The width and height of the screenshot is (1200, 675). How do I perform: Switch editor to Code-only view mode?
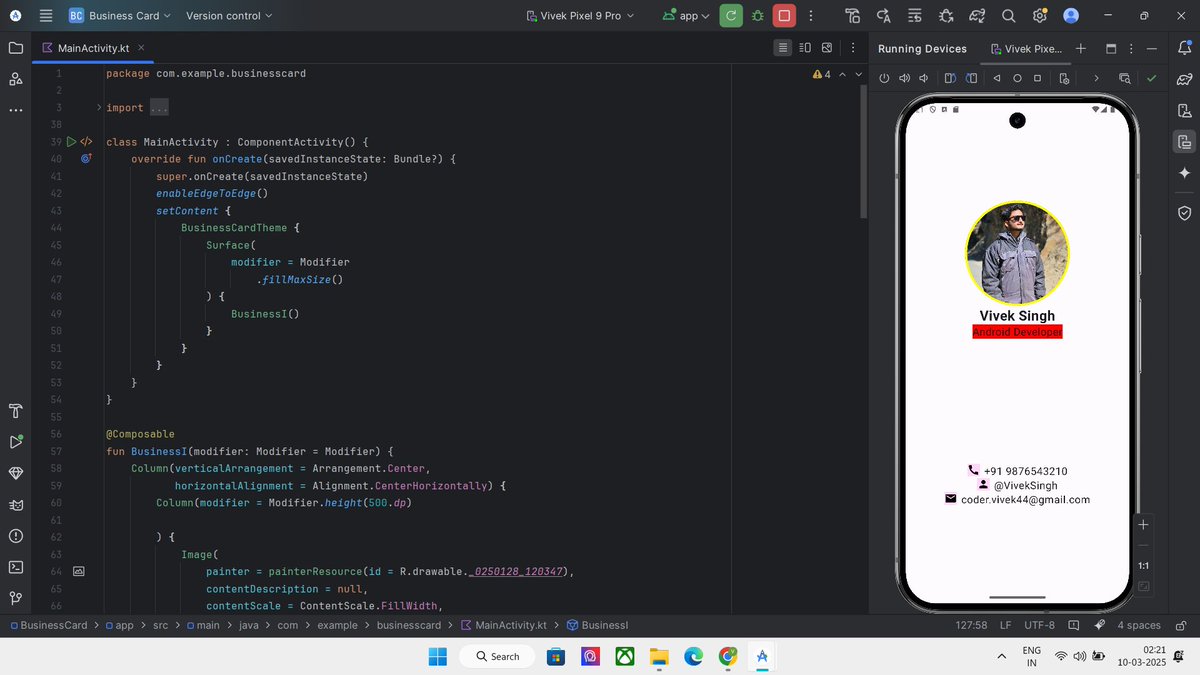783,48
